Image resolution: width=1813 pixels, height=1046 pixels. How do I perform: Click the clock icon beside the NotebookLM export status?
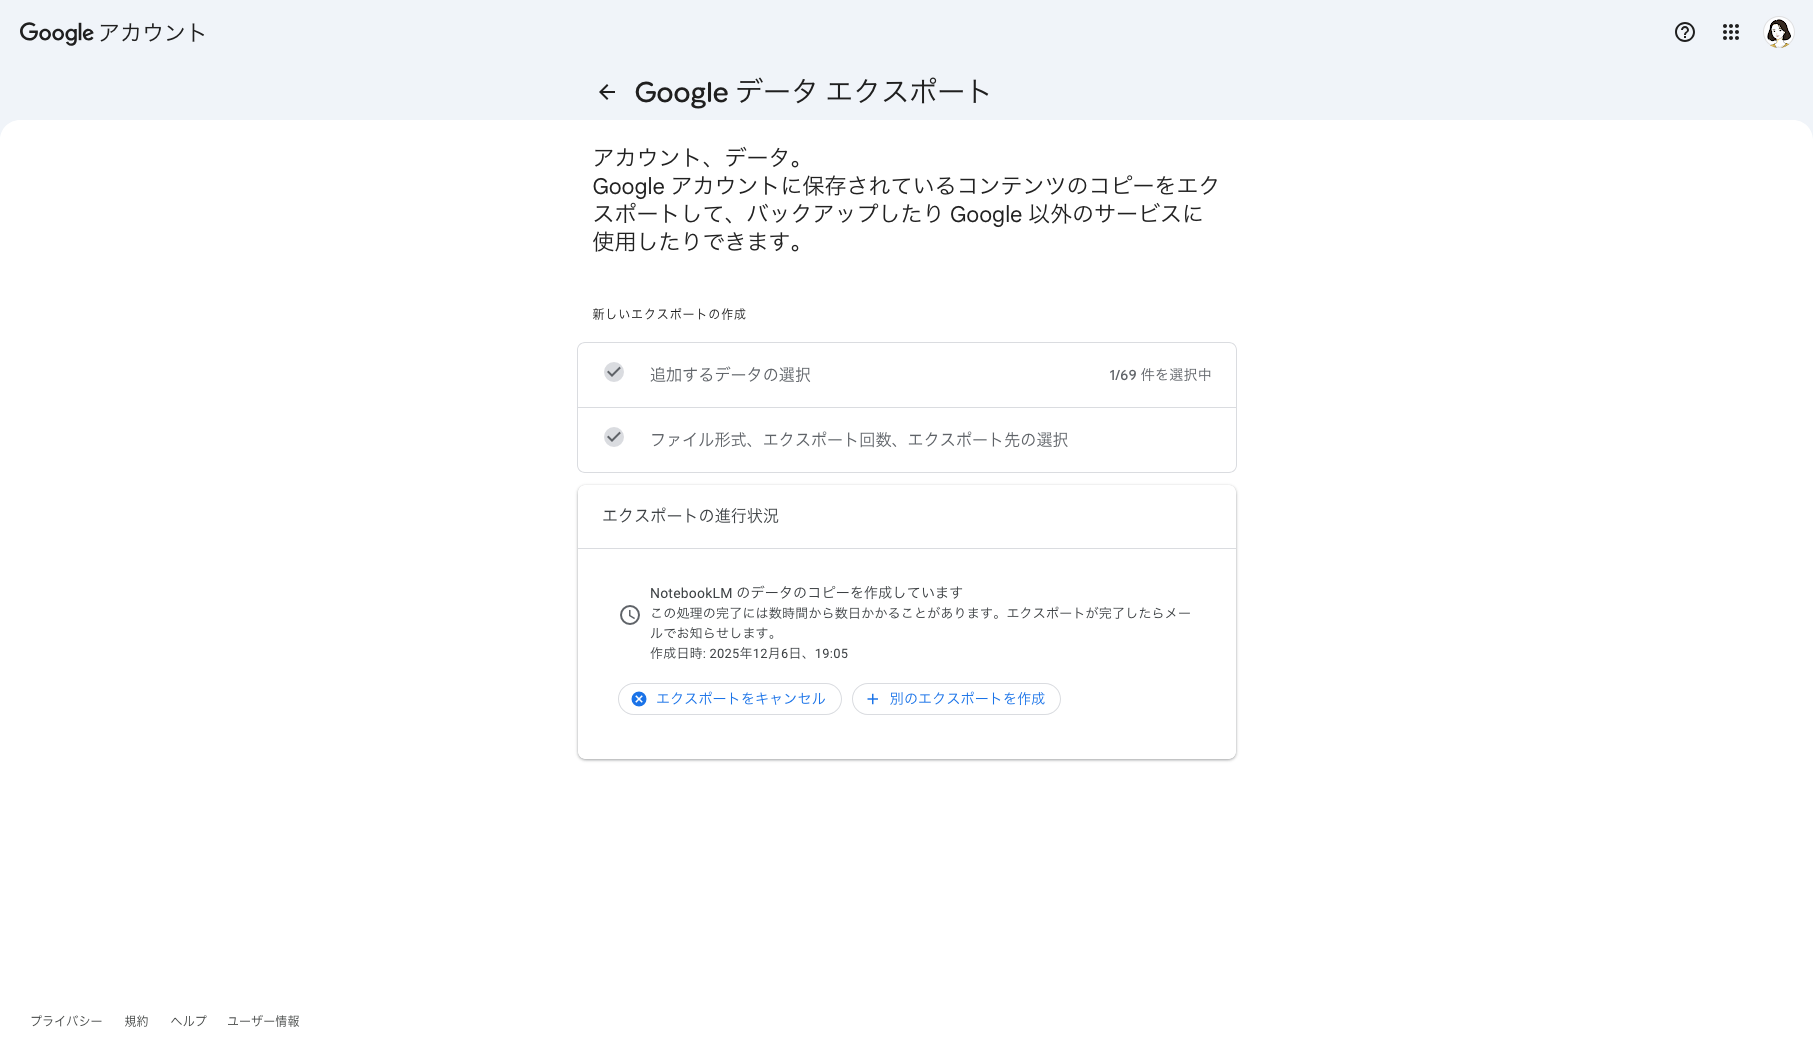(629, 614)
